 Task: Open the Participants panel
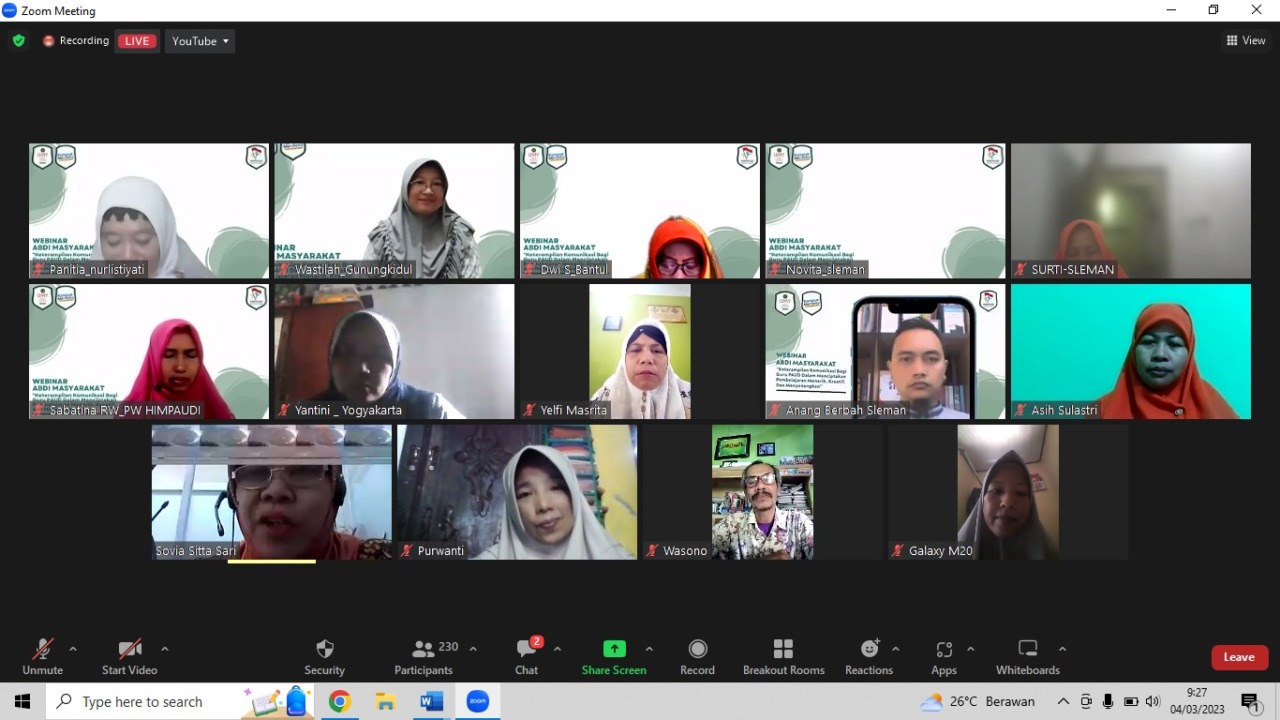coord(423,657)
